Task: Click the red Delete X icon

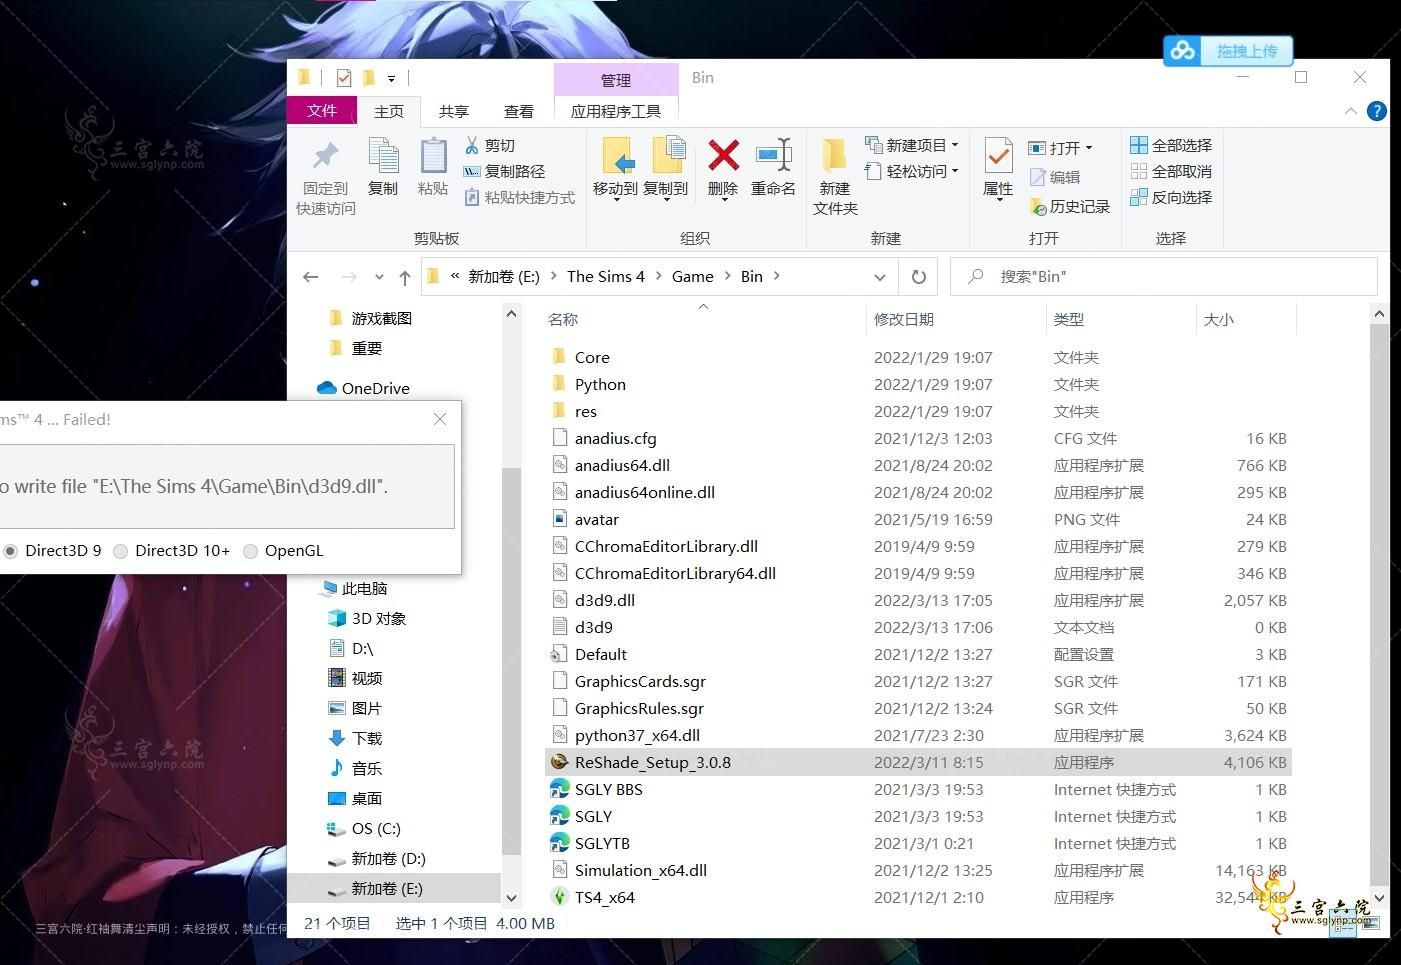Action: point(723,156)
